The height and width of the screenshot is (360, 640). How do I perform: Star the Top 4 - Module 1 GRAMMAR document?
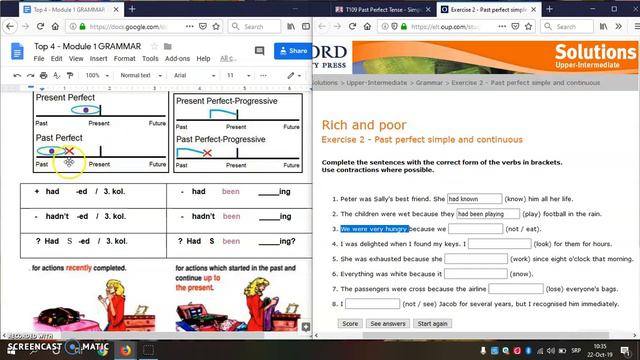[154, 47]
